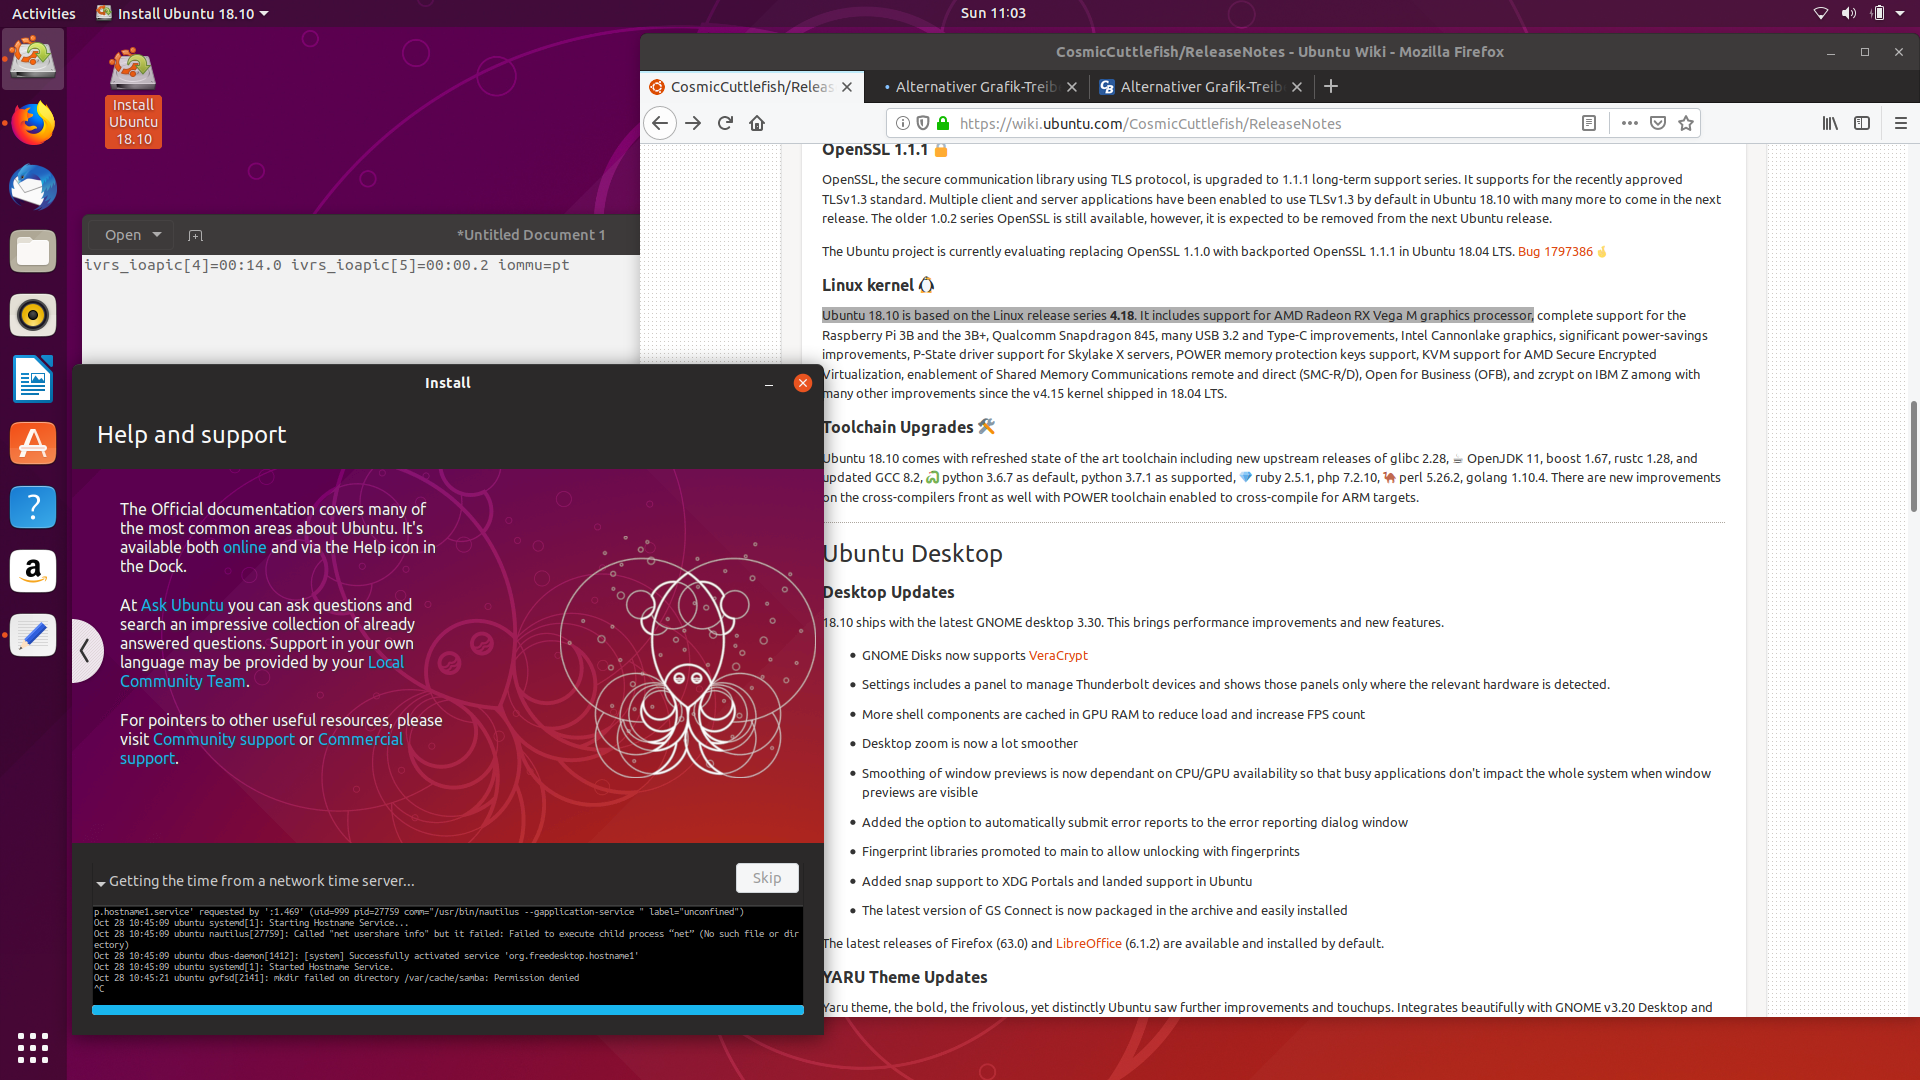1920x1080 pixels.
Task: Open system menu arrow in top bar
Action: coord(1901,13)
